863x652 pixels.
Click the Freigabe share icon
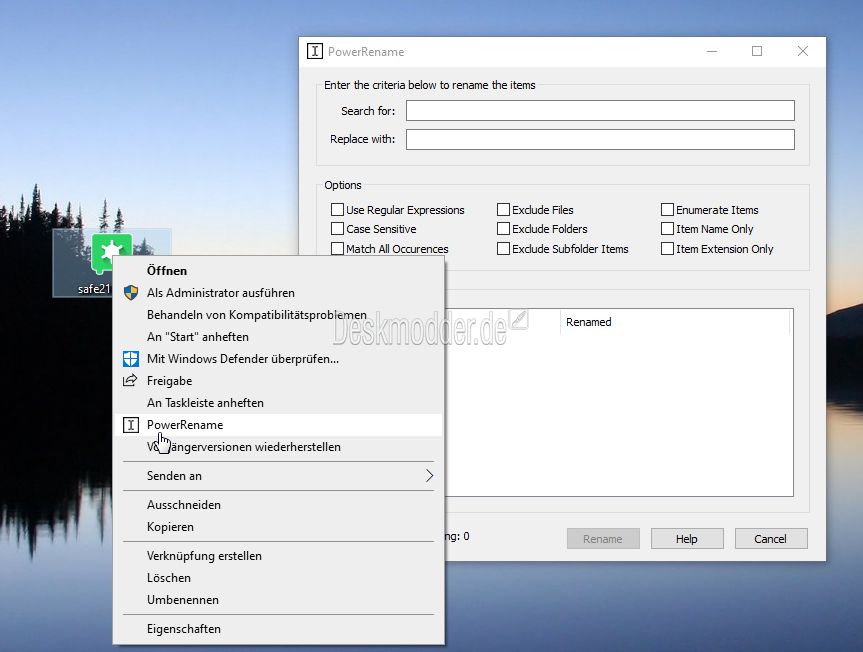click(x=130, y=381)
